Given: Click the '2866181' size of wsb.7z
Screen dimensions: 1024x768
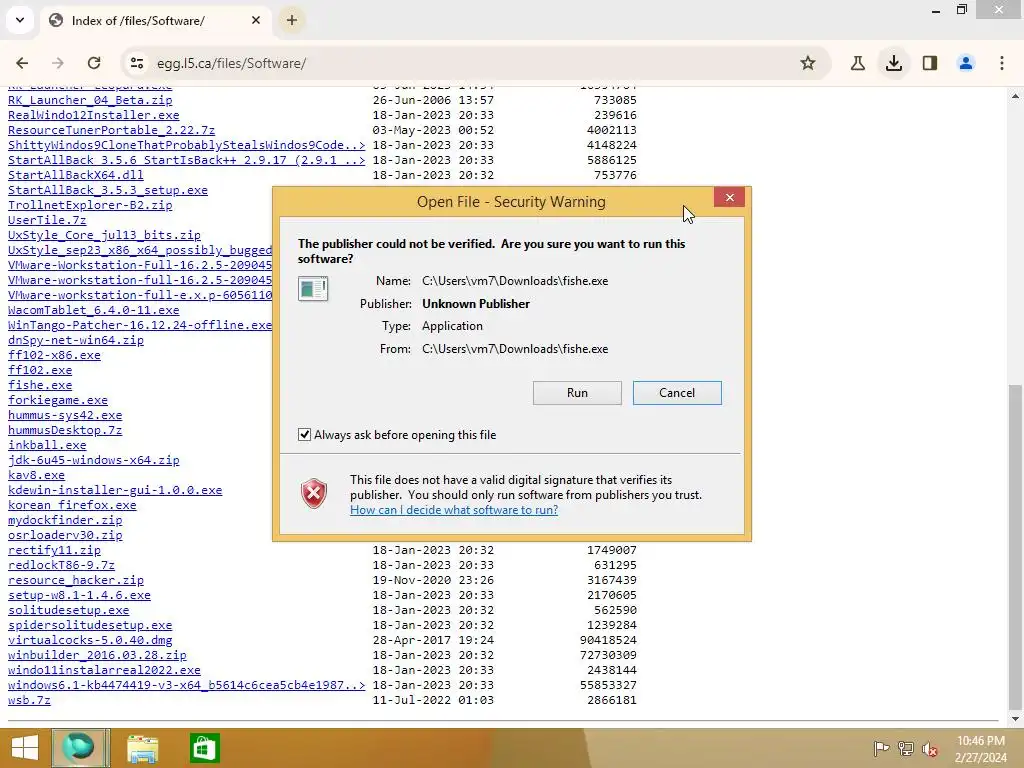Looking at the screenshot, I should (611, 700).
